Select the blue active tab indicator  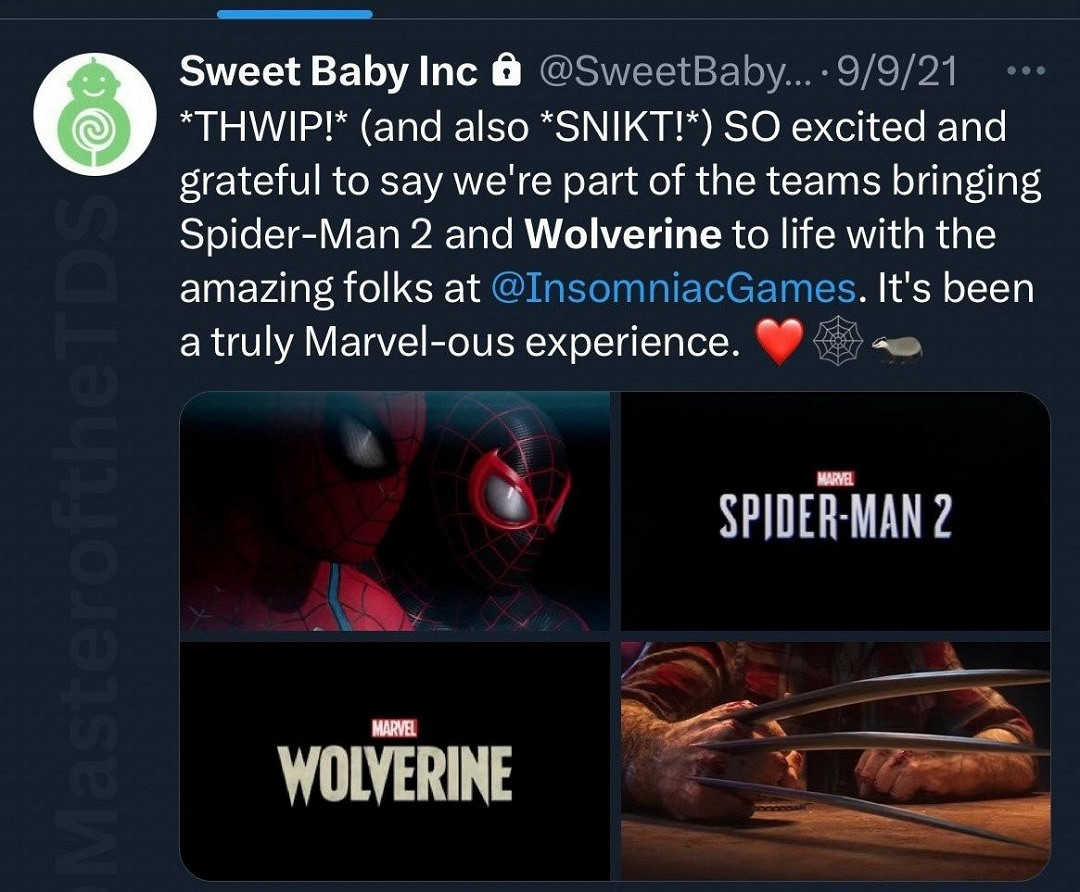[x=294, y=14]
